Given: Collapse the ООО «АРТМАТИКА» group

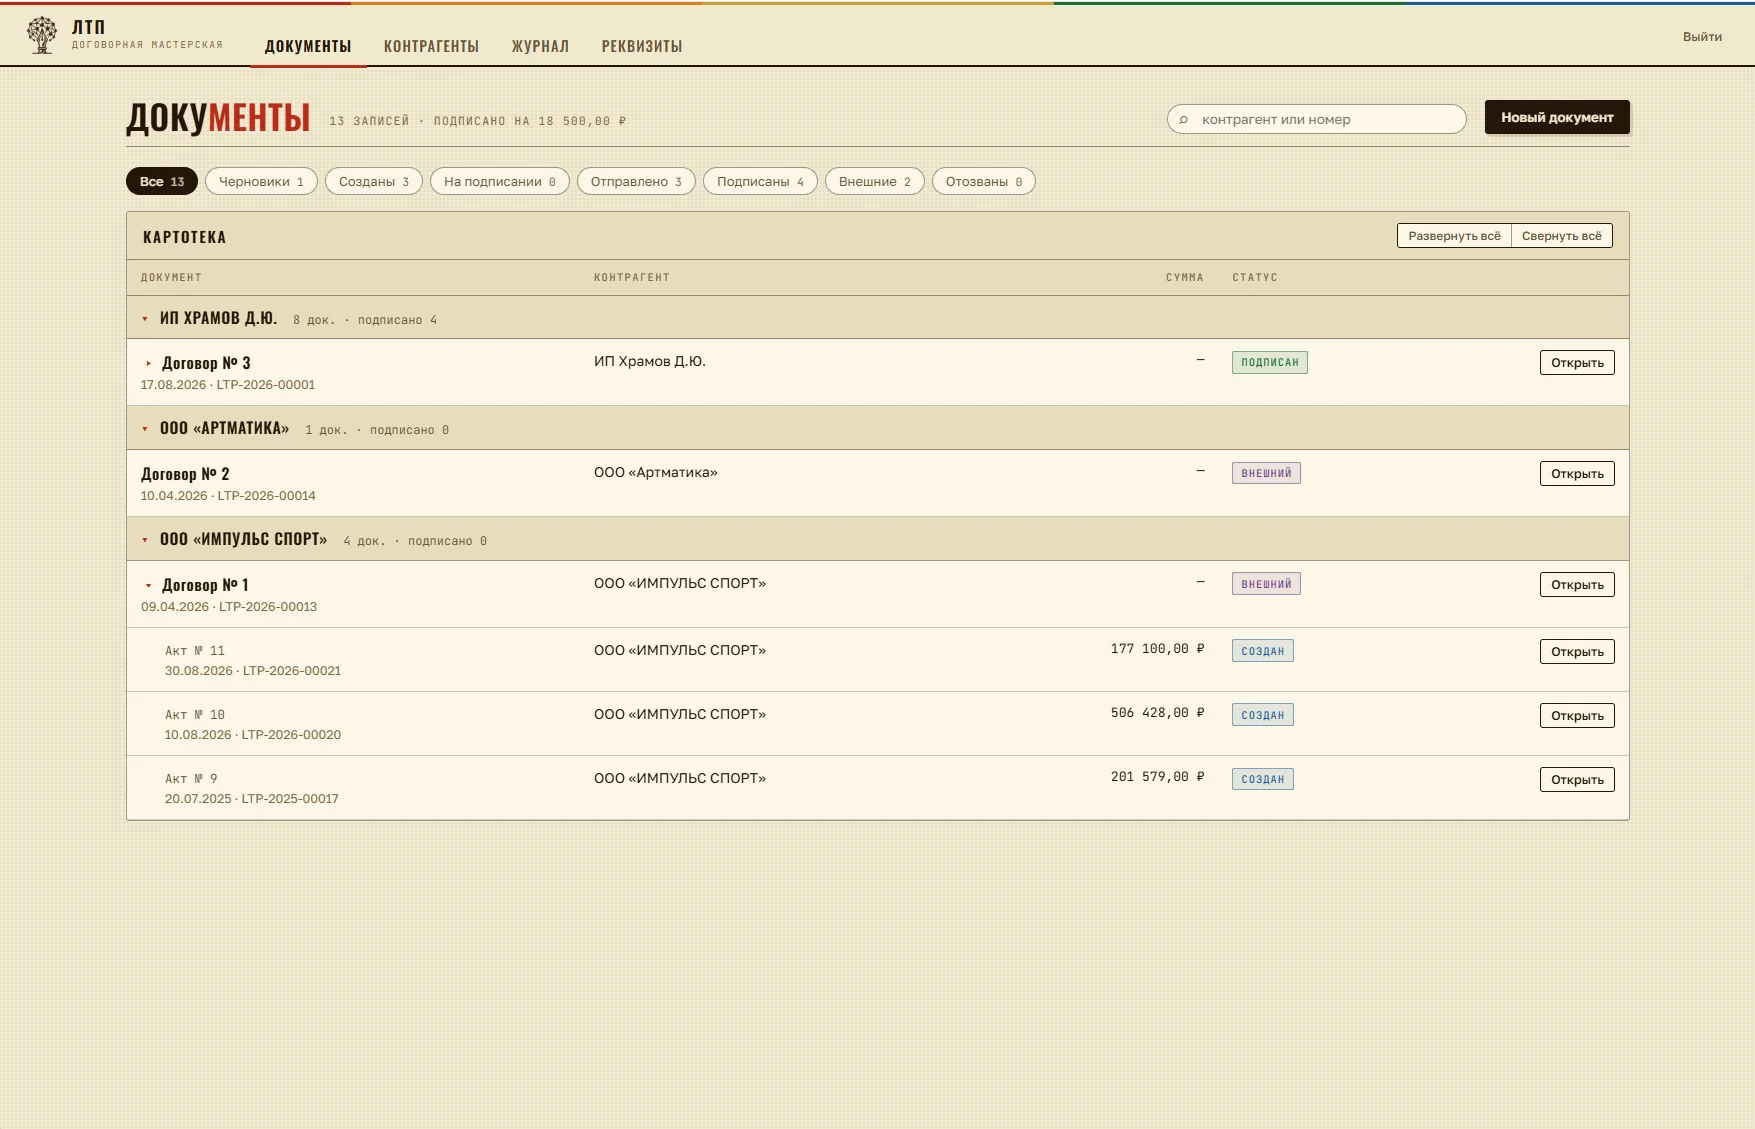Looking at the screenshot, I should pyautogui.click(x=145, y=429).
